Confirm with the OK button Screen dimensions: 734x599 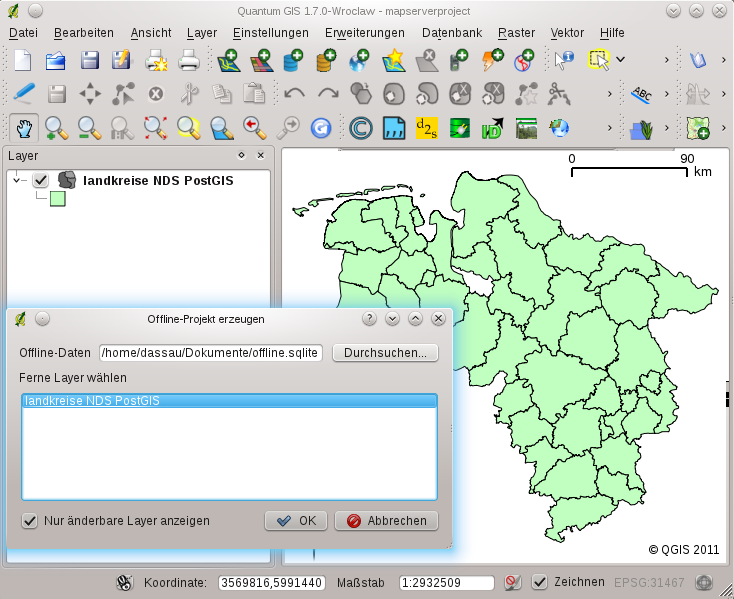pyautogui.click(x=296, y=520)
